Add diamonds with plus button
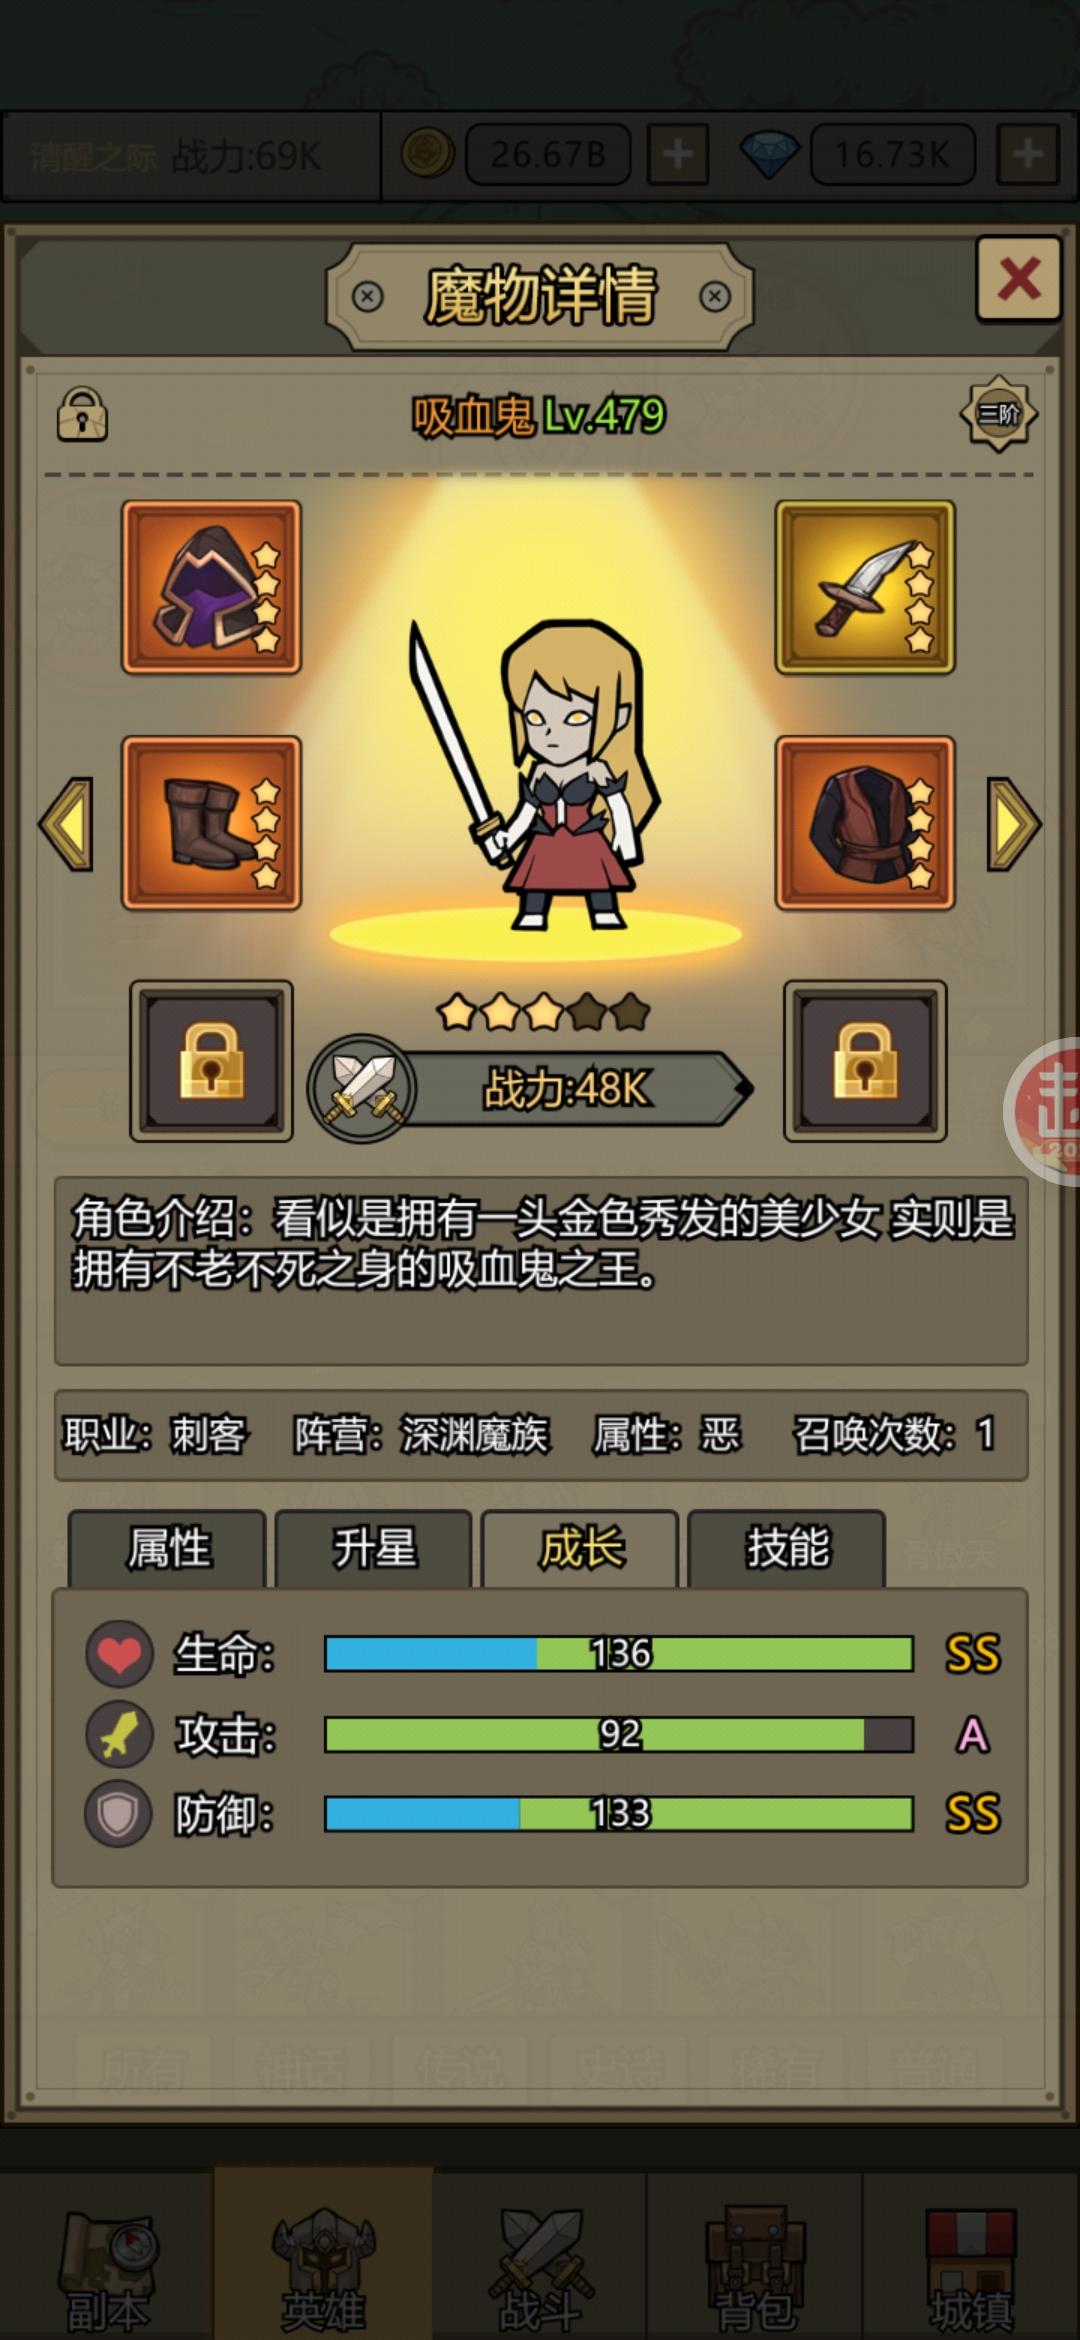 [1027, 154]
